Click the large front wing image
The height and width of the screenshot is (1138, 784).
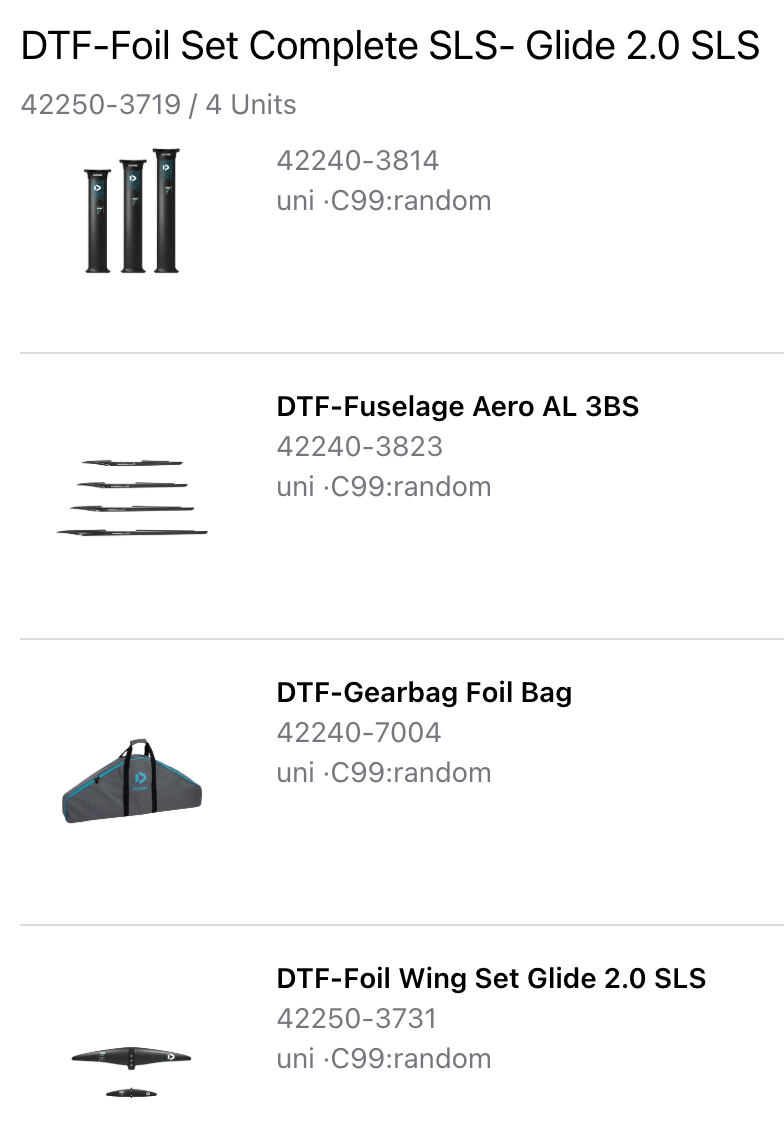(x=131, y=1056)
